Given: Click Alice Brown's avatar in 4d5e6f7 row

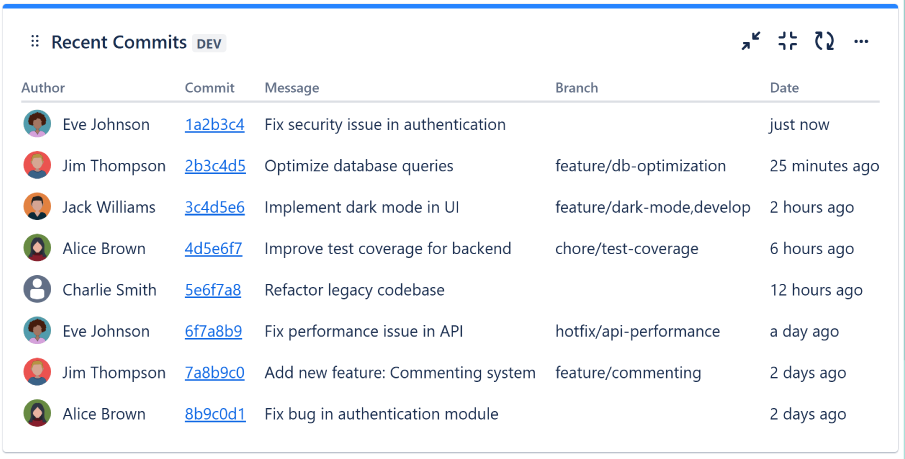Looking at the screenshot, I should click(38, 248).
